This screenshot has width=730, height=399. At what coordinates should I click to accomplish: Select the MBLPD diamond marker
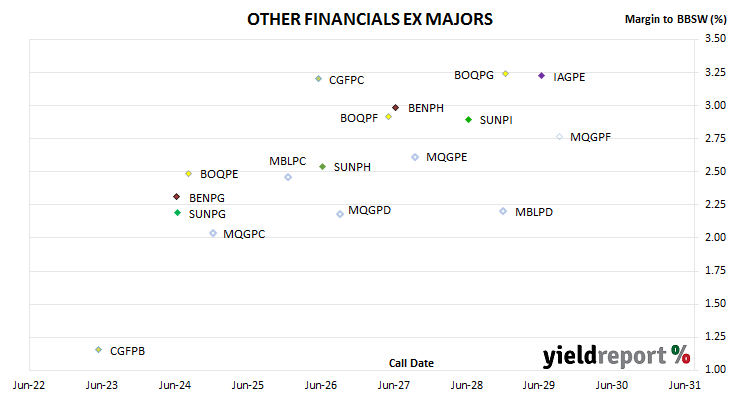503,211
